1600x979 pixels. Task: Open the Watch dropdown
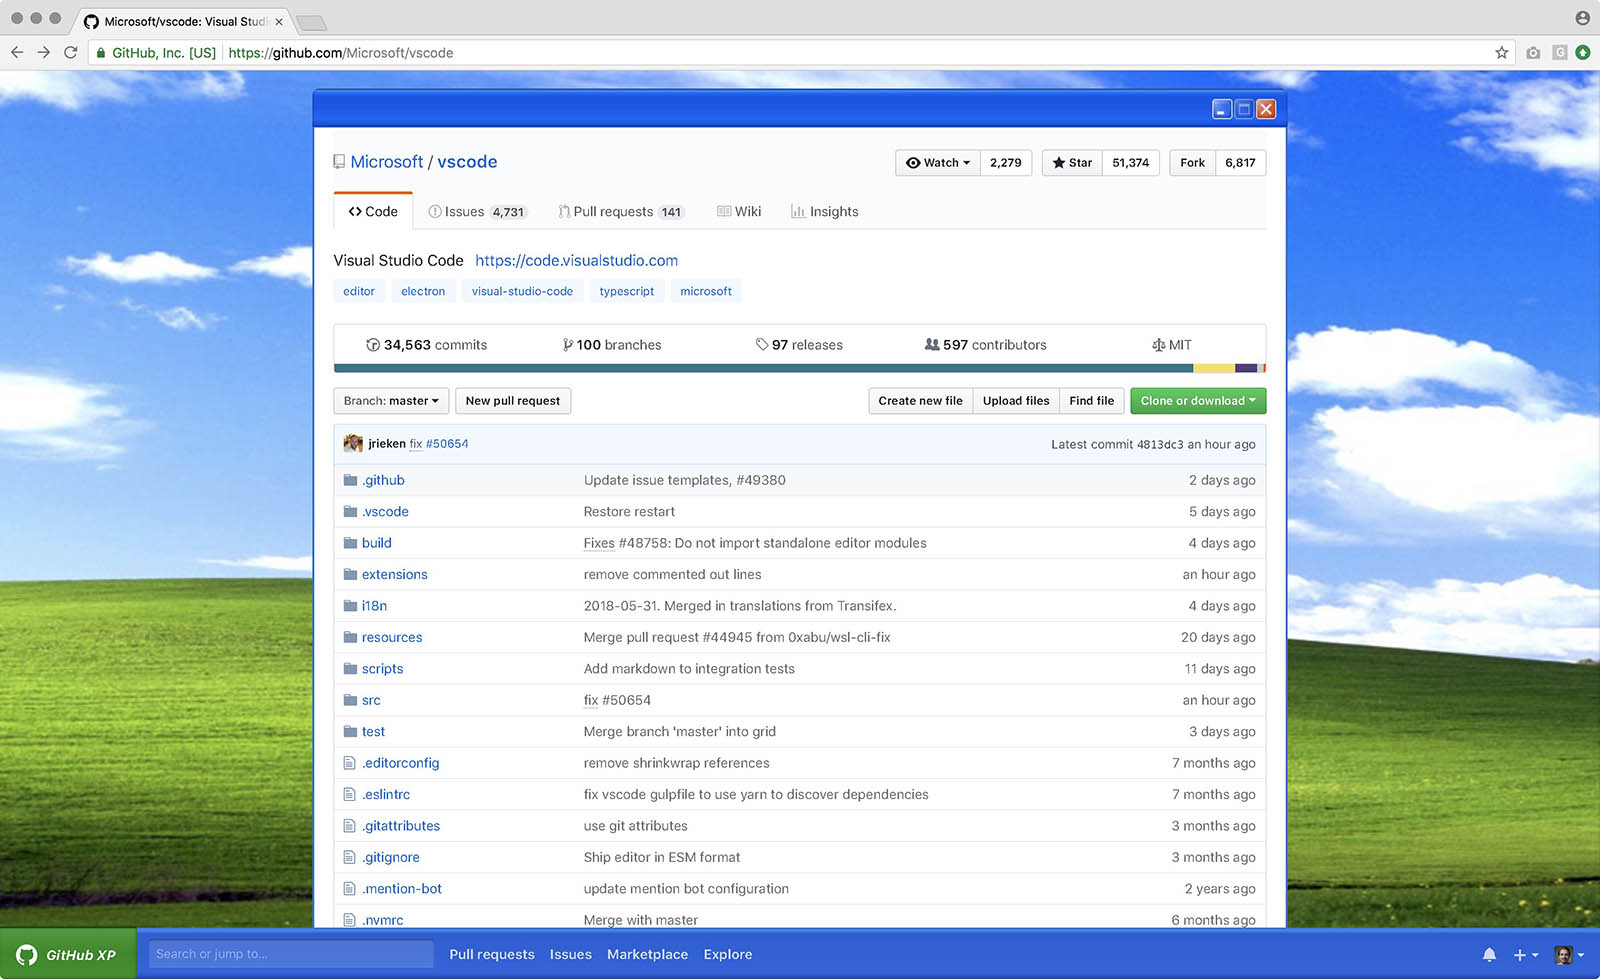point(937,163)
